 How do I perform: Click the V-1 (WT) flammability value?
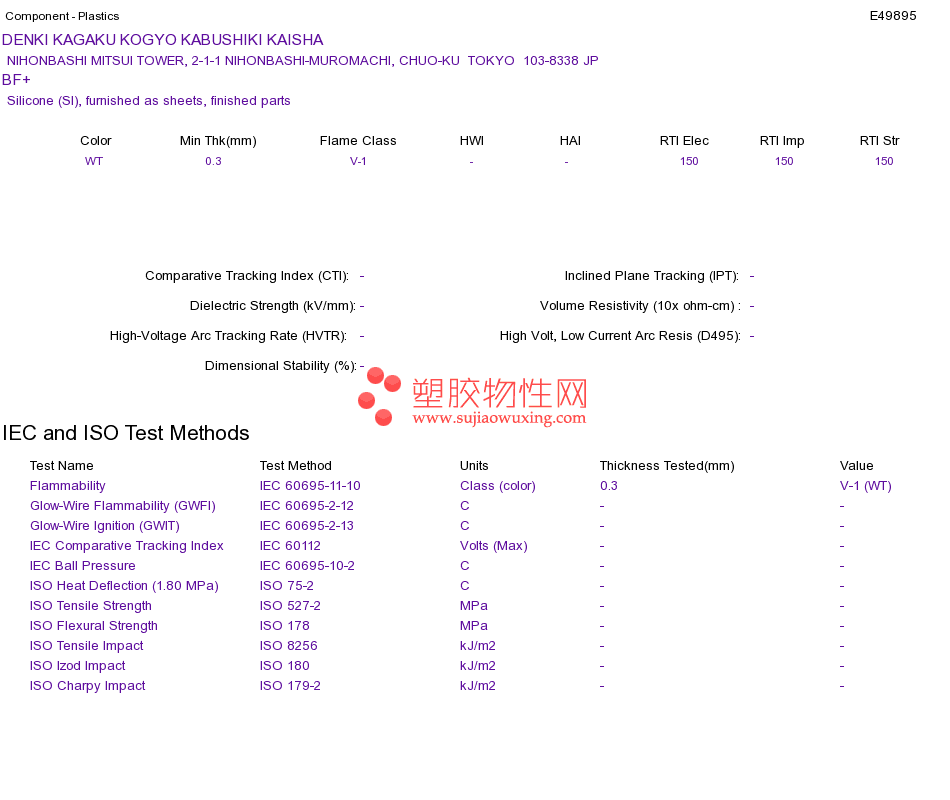[x=865, y=485]
